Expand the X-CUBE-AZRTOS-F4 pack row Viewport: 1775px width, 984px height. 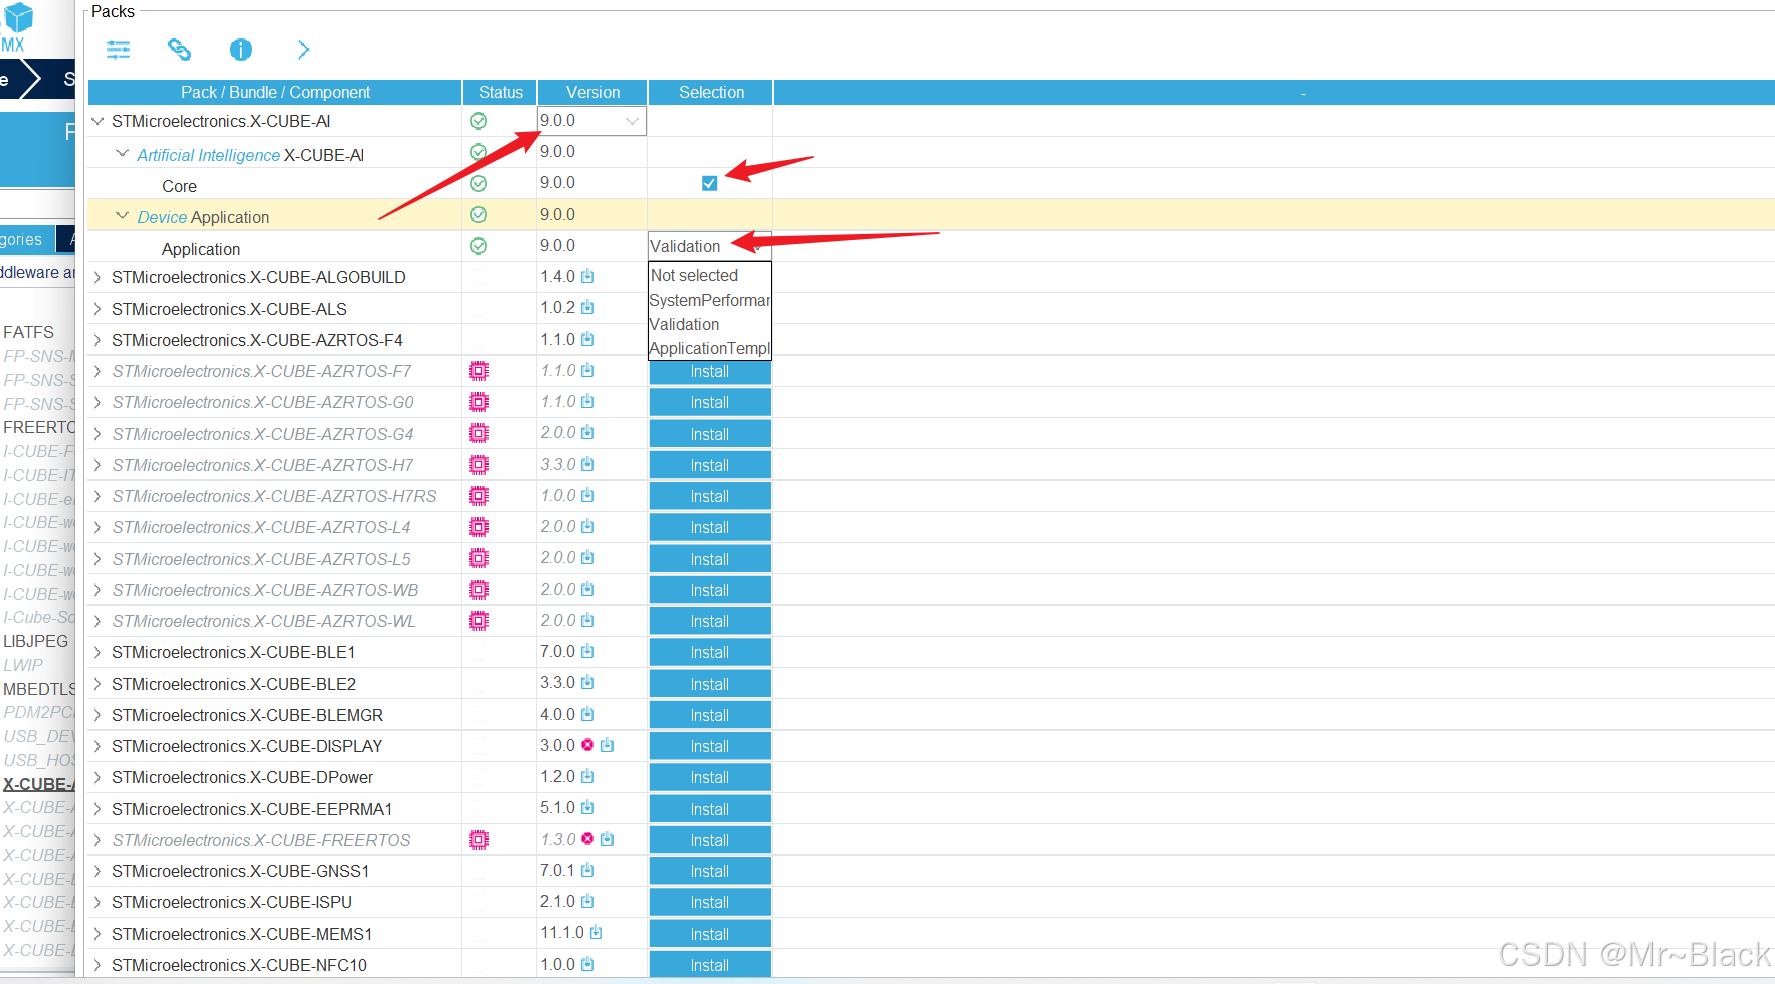(98, 340)
